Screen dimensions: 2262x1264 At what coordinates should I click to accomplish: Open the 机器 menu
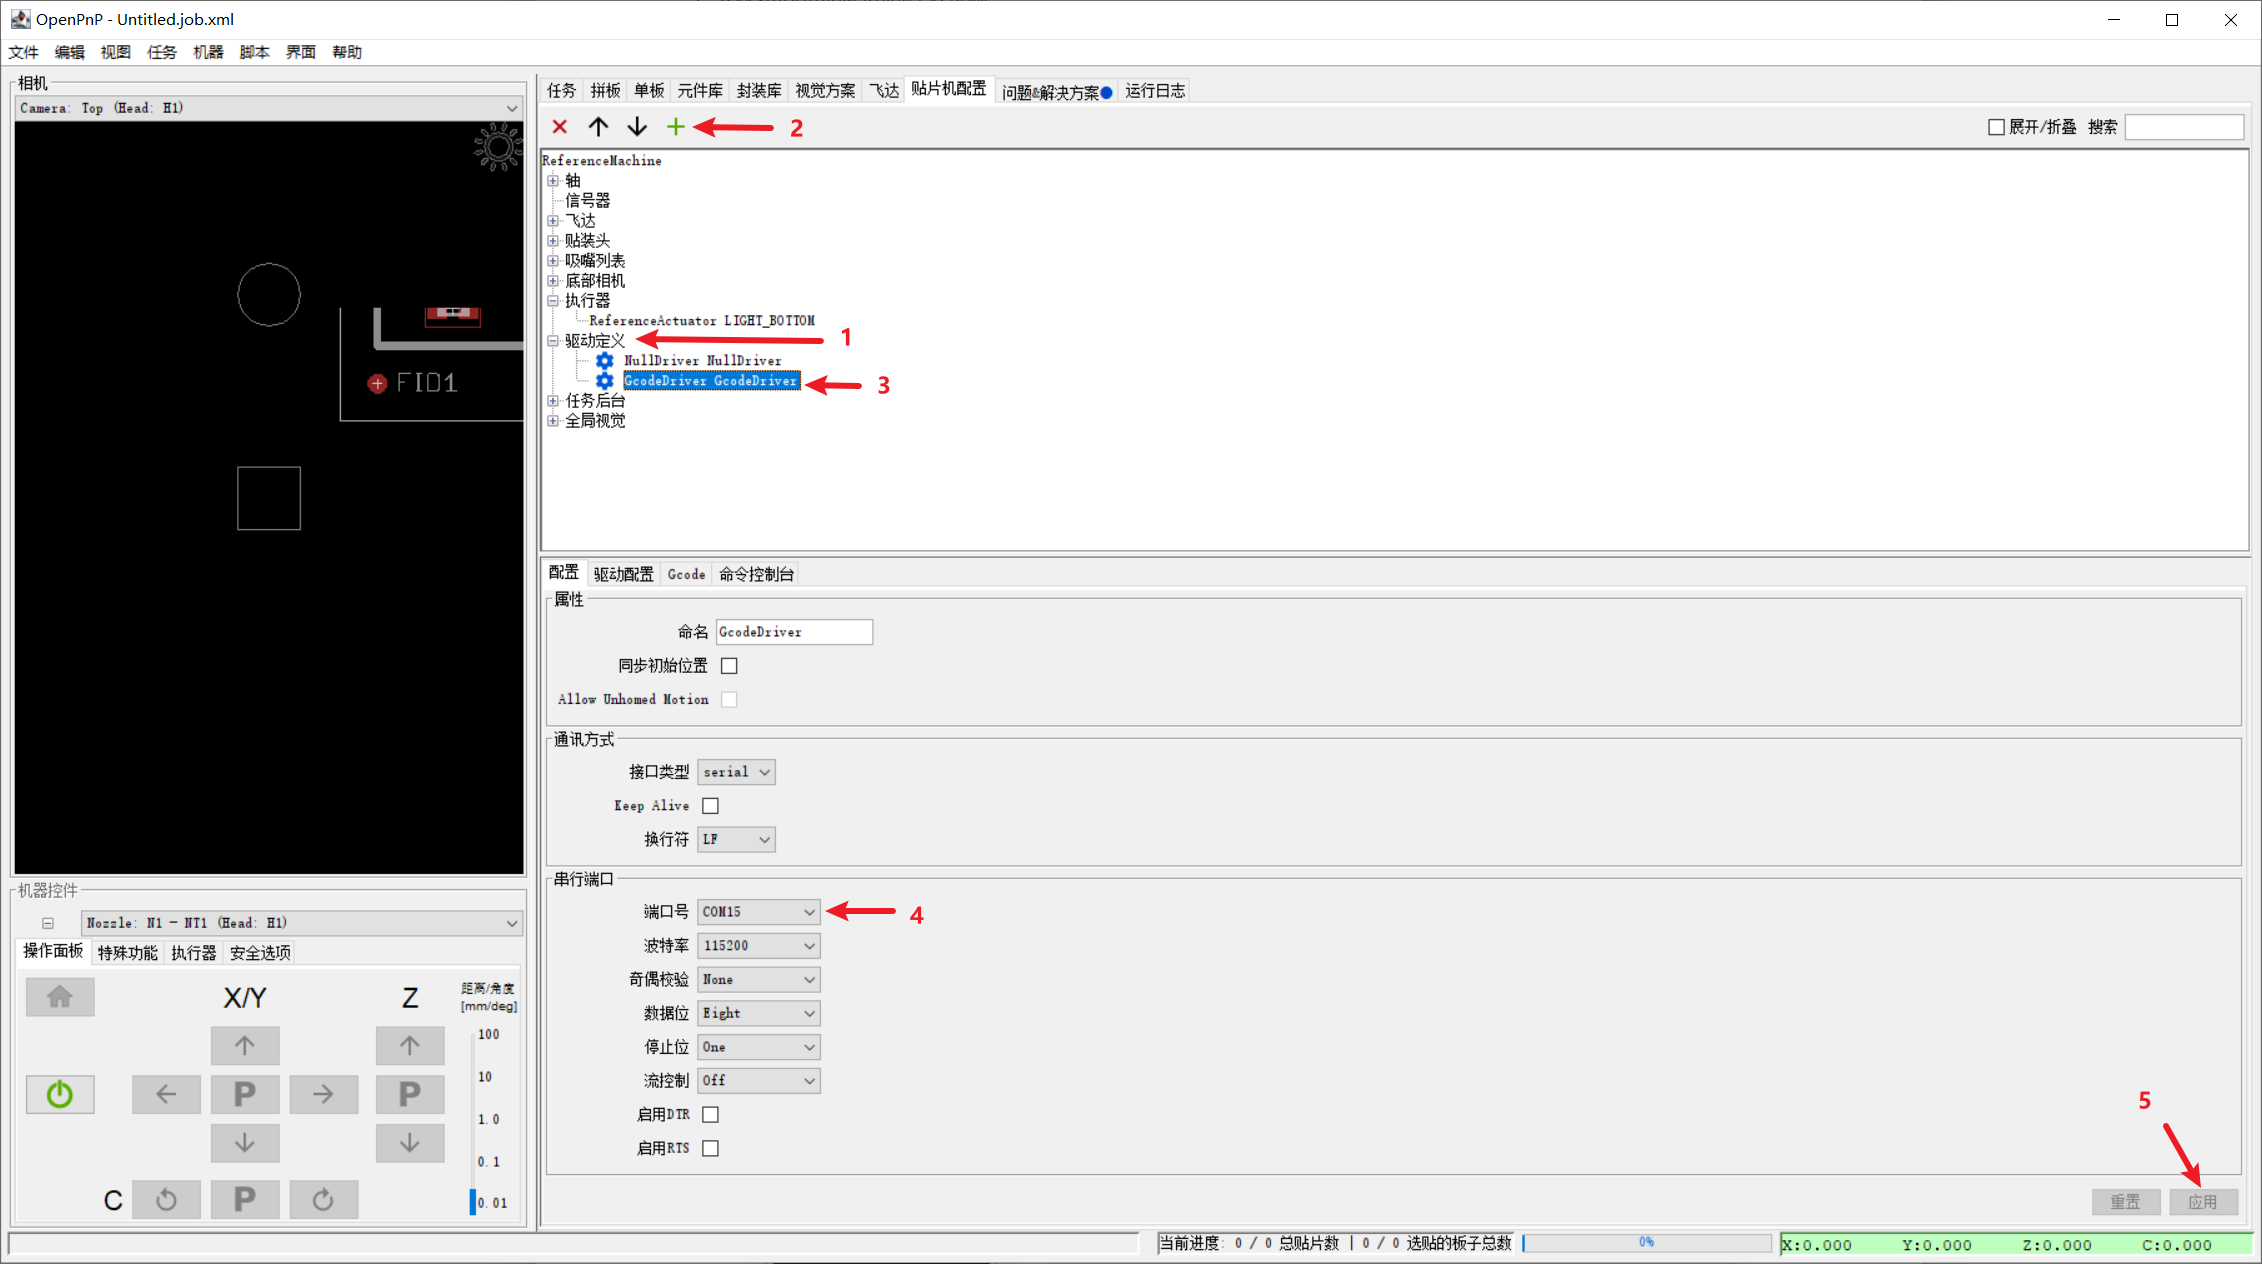[x=207, y=52]
